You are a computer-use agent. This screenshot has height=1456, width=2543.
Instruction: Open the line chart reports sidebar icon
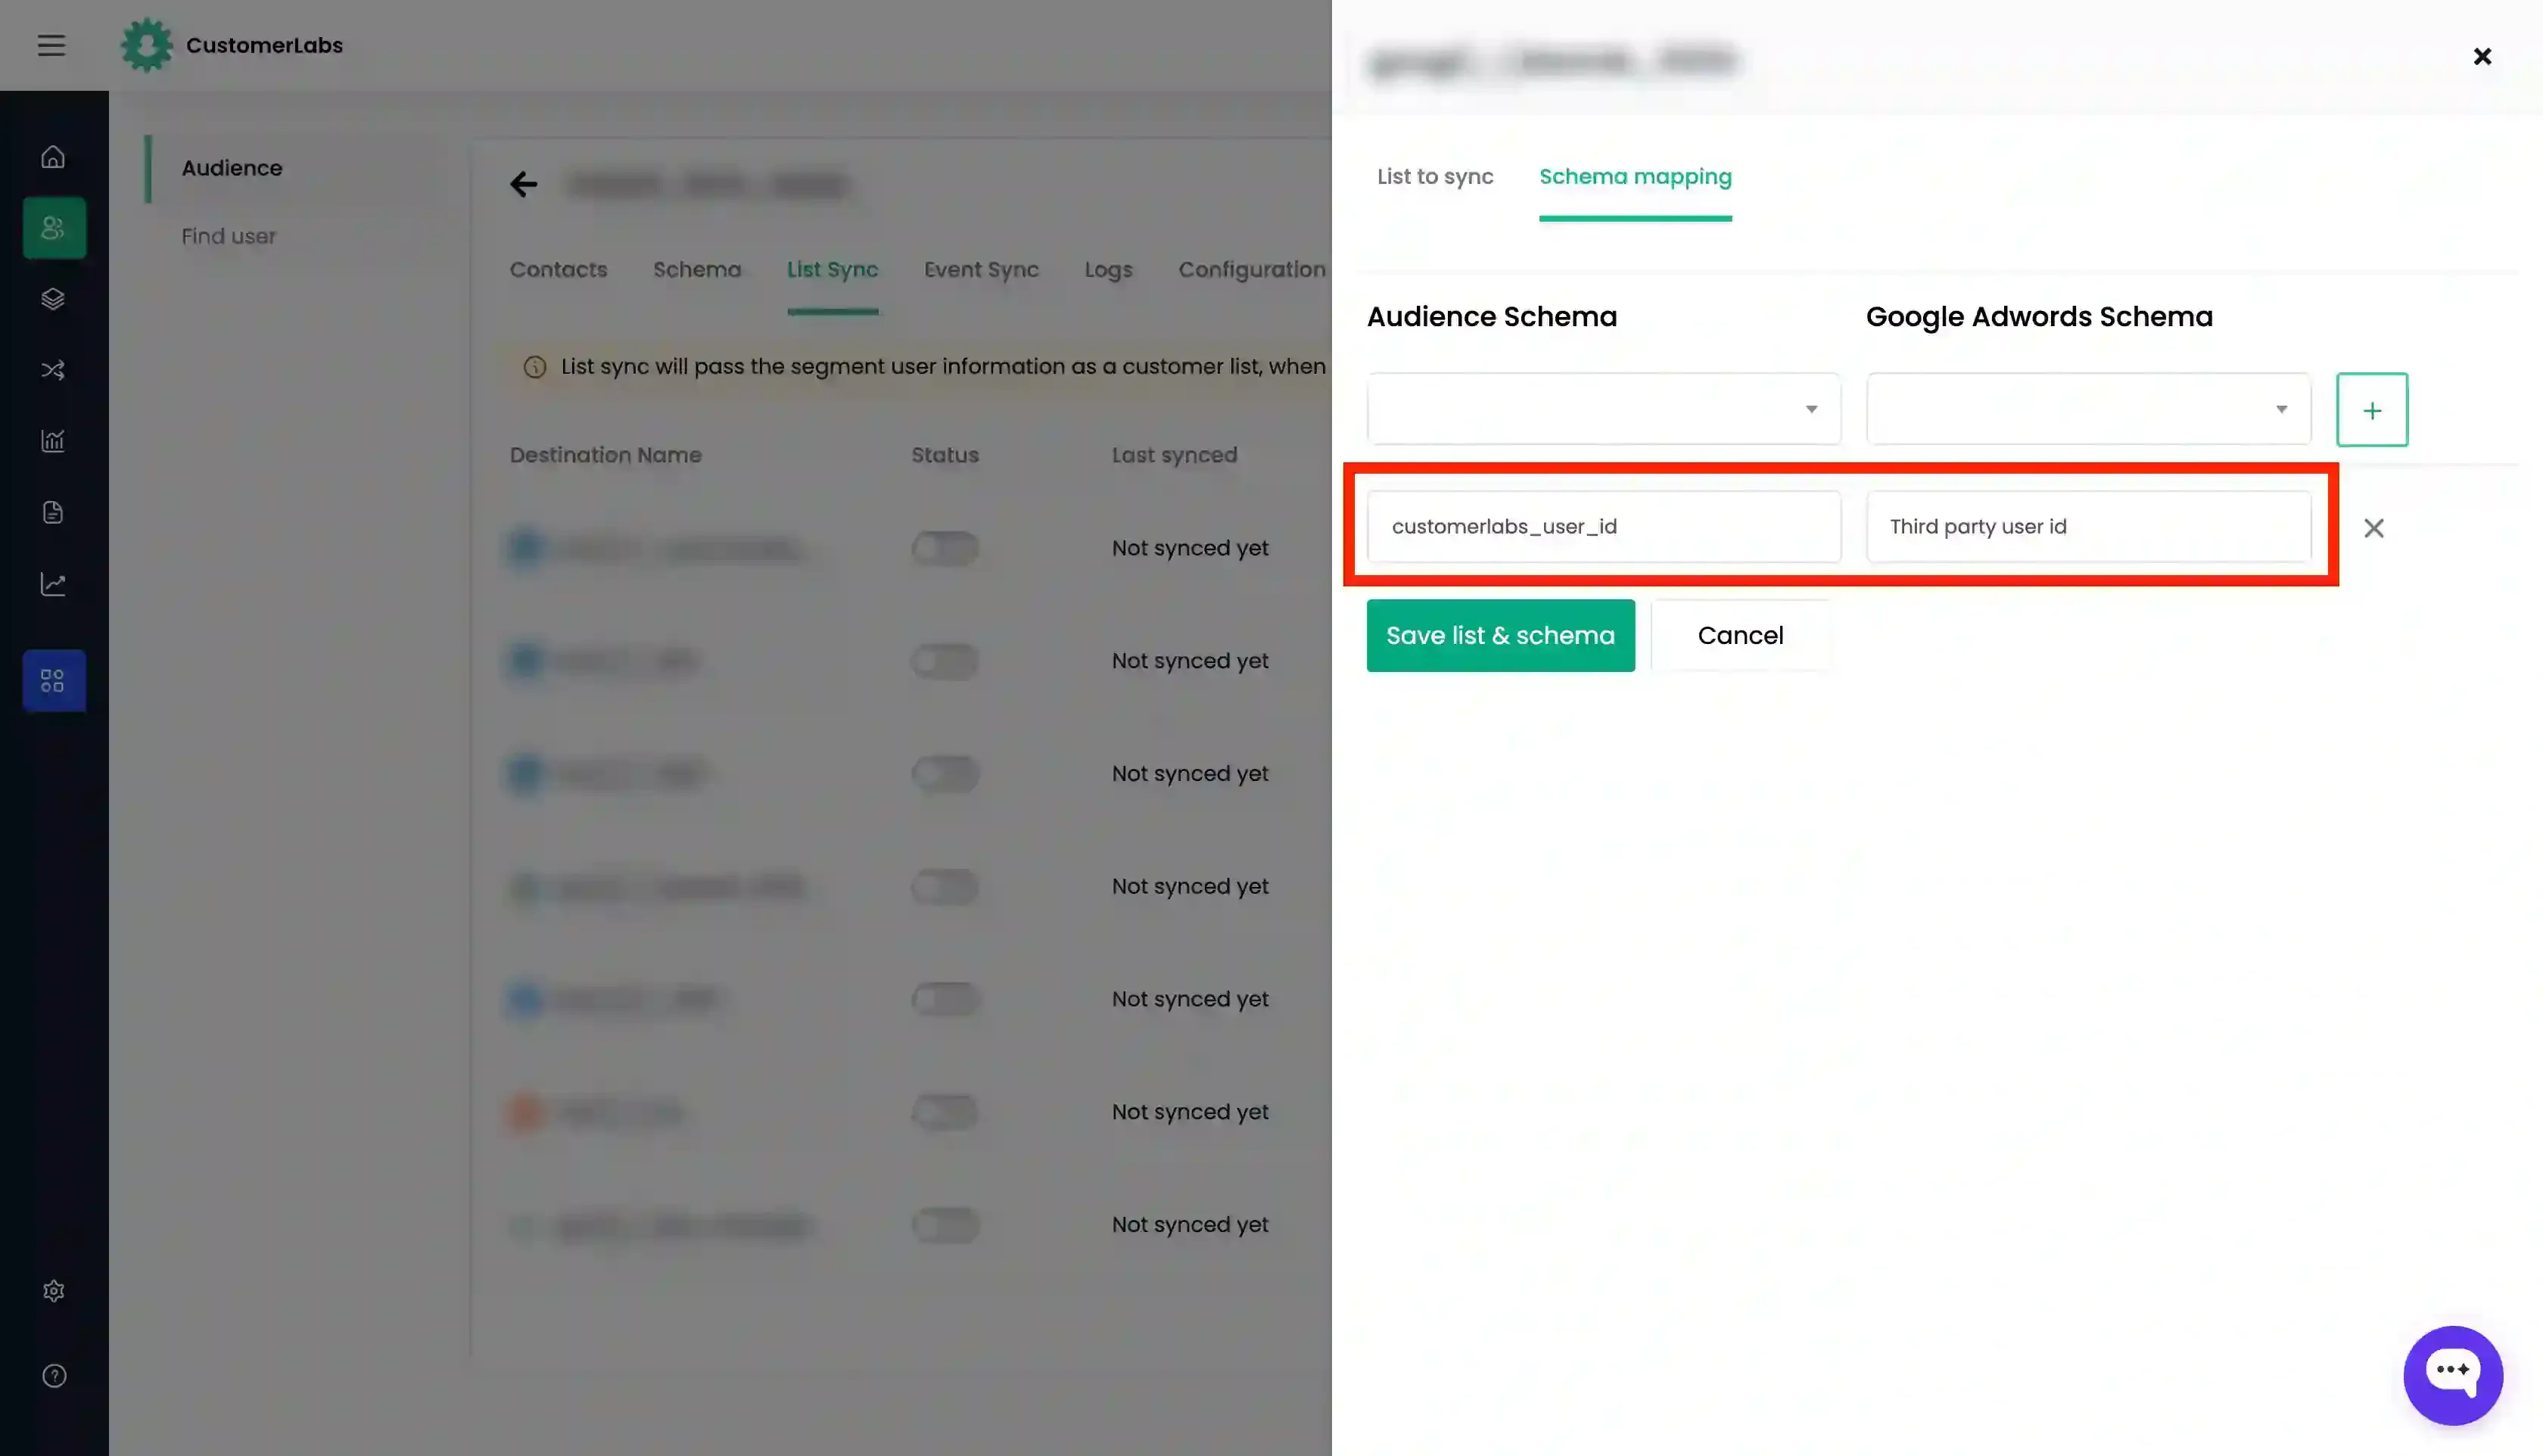coord(53,584)
